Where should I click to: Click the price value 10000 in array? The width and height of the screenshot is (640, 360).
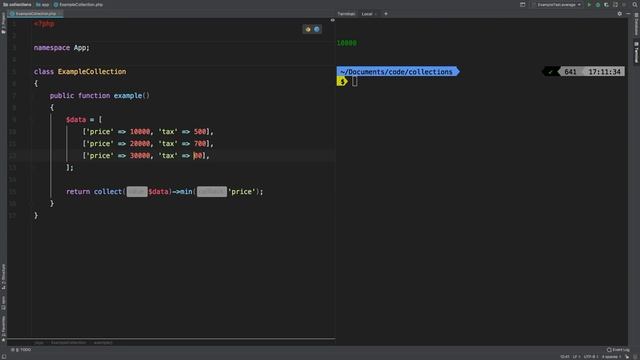pos(140,131)
